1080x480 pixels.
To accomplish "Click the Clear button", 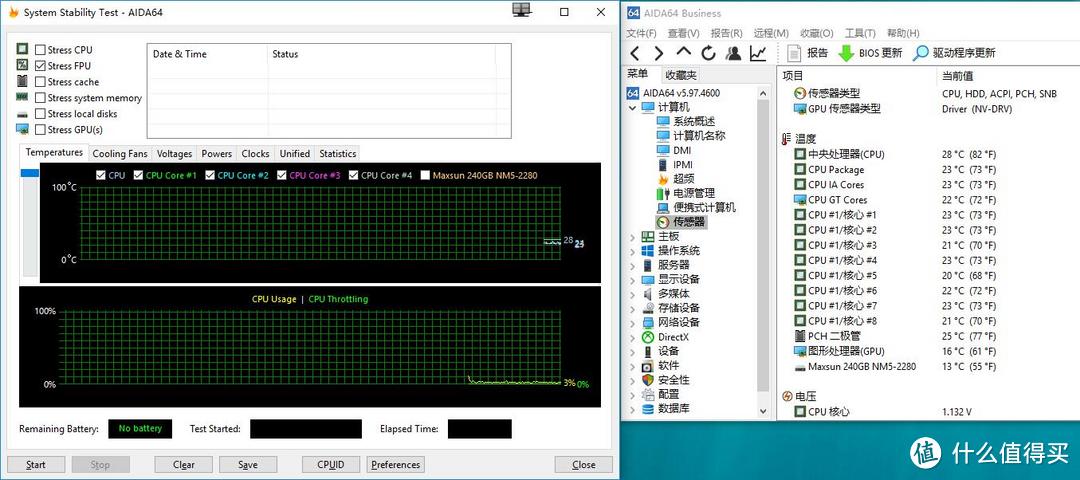I will 183,465.
